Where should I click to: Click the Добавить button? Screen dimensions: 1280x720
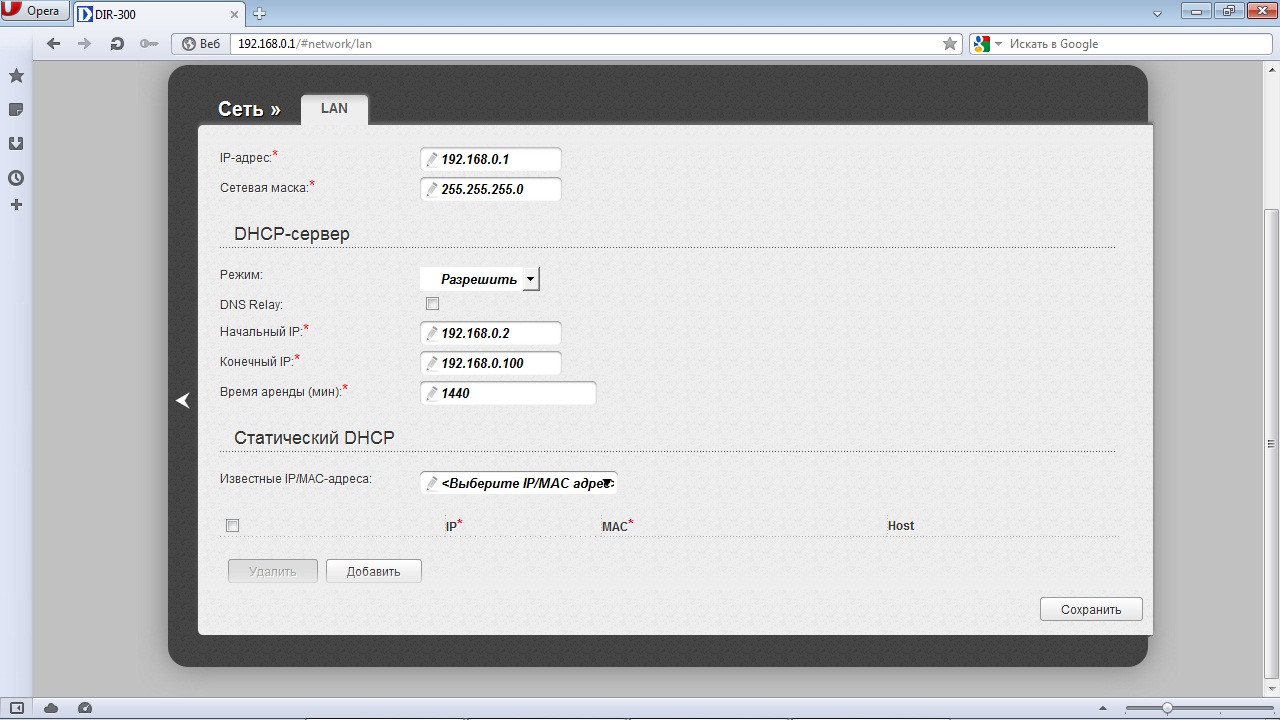click(374, 571)
